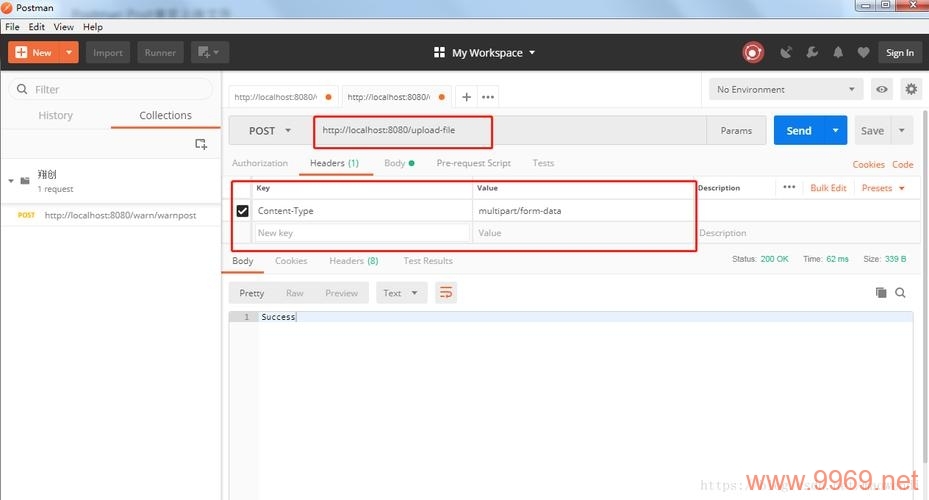Viewport: 929px width, 500px height.
Task: Select the warn/warnpost POST request
Action: tap(111, 216)
